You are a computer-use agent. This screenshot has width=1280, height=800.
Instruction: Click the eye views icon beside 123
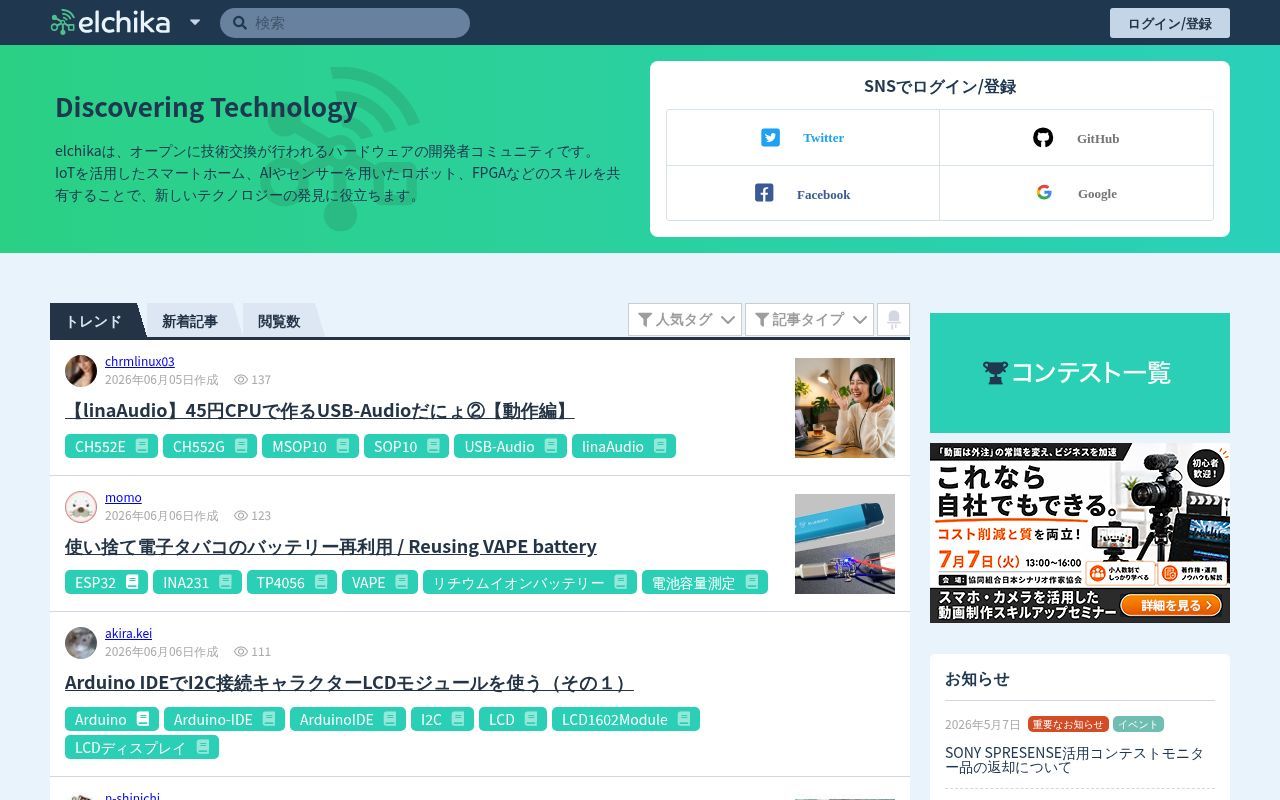coord(241,516)
